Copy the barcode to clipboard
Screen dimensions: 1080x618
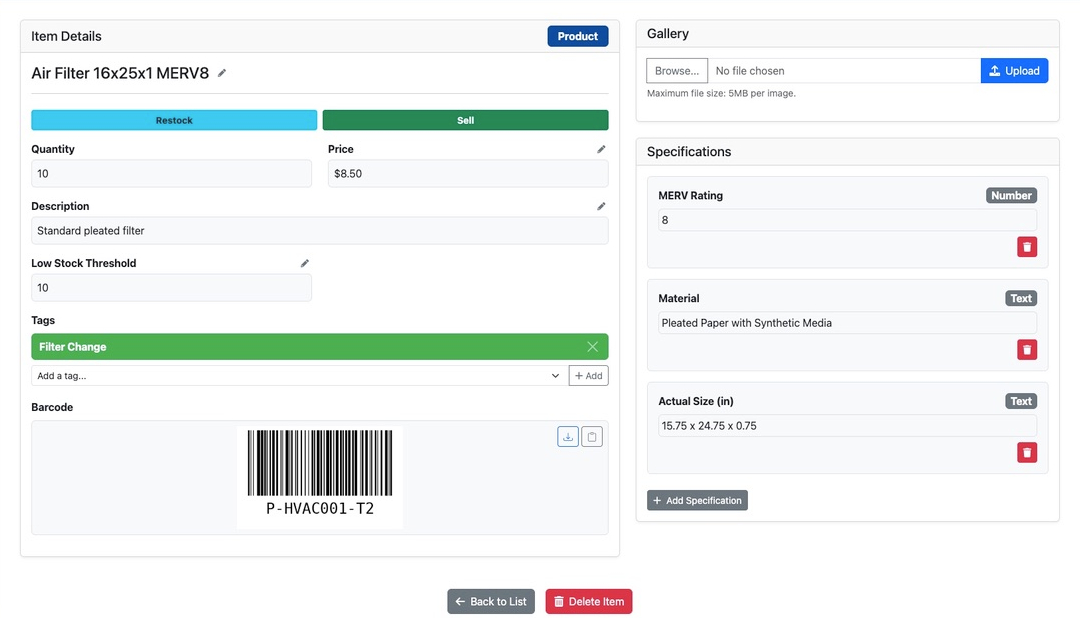pyautogui.click(x=591, y=436)
